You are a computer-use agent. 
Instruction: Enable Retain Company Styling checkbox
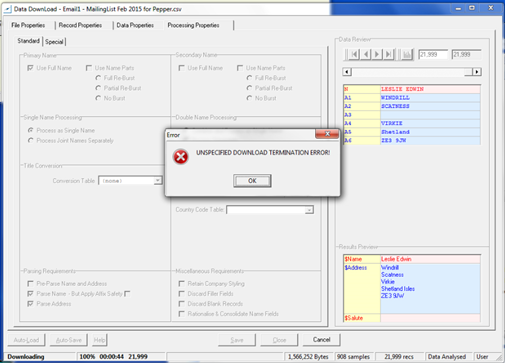(x=182, y=284)
